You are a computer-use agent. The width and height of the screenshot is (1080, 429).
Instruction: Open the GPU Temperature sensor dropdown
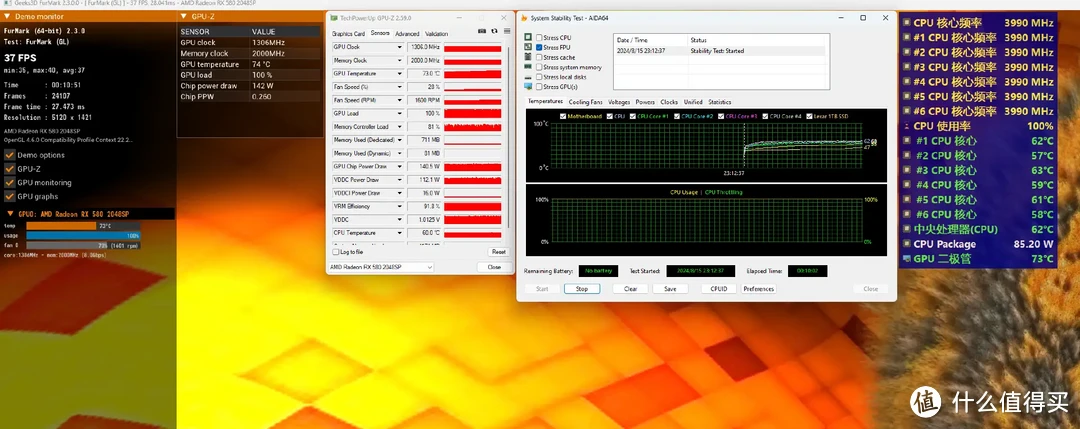(x=399, y=74)
